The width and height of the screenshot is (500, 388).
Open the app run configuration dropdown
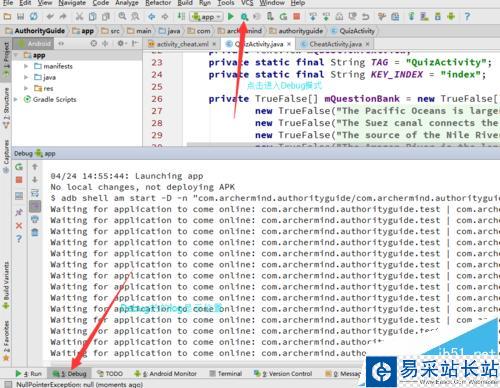point(206,17)
